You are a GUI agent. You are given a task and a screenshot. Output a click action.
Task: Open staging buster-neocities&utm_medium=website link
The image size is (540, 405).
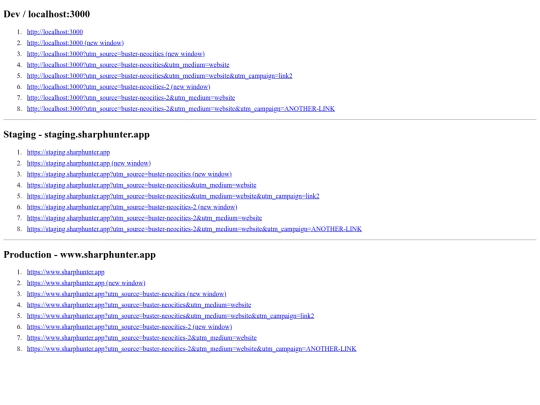[142, 185]
